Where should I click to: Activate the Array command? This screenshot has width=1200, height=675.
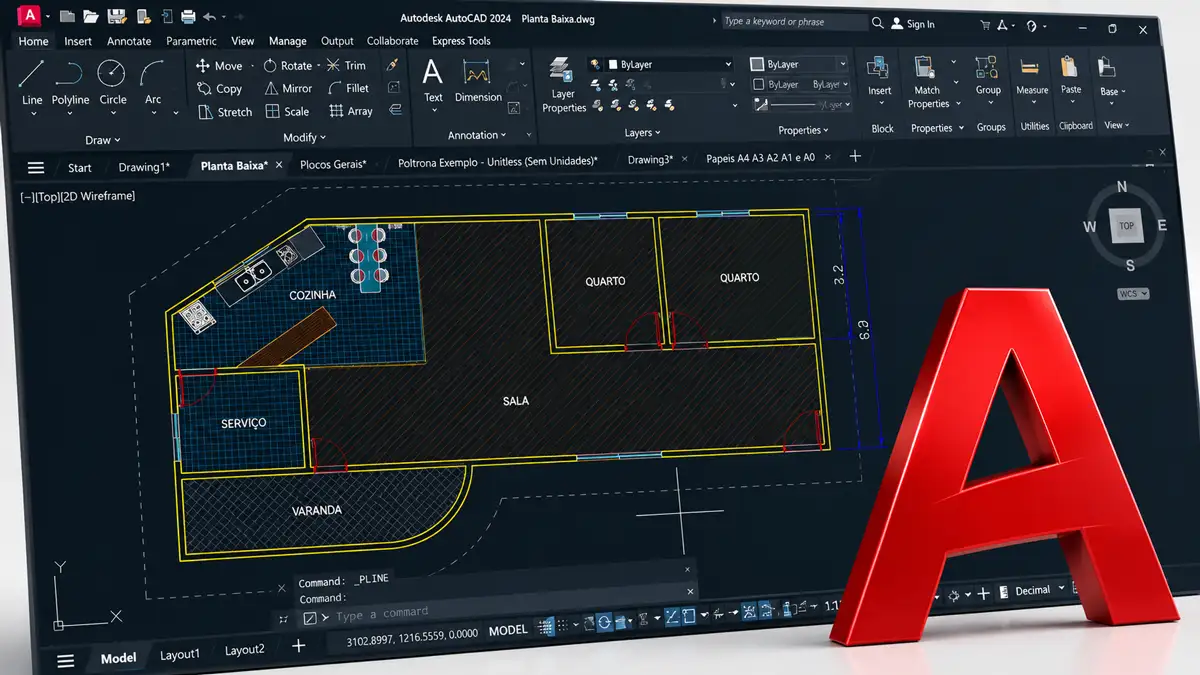[x=351, y=112]
